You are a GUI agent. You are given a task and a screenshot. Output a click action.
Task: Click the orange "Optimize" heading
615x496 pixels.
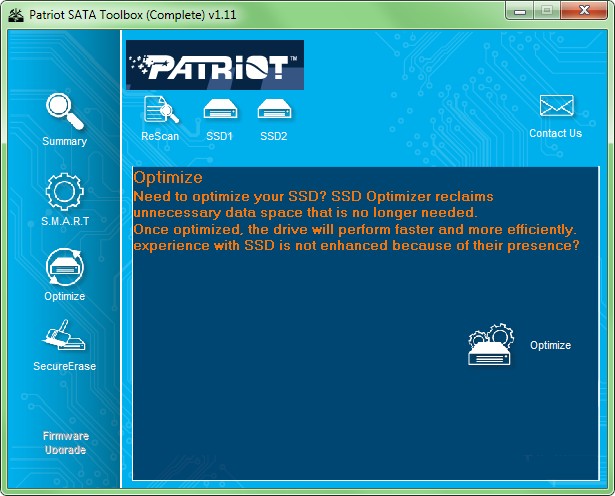pos(168,177)
